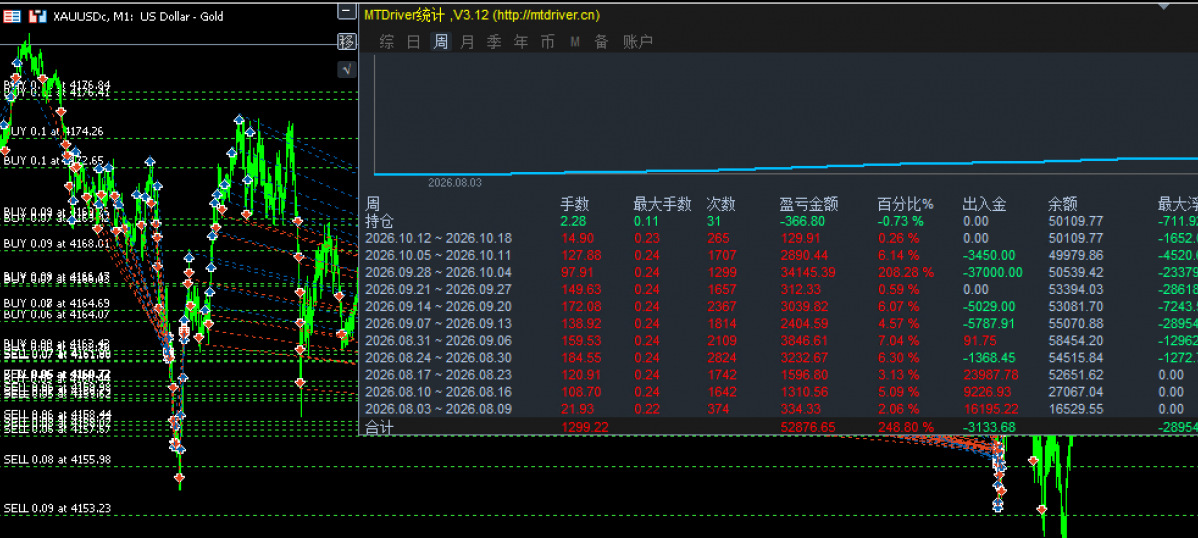
Task: Select the 2026.10.12 ~ 2026.10.18 week row
Action: point(778,238)
